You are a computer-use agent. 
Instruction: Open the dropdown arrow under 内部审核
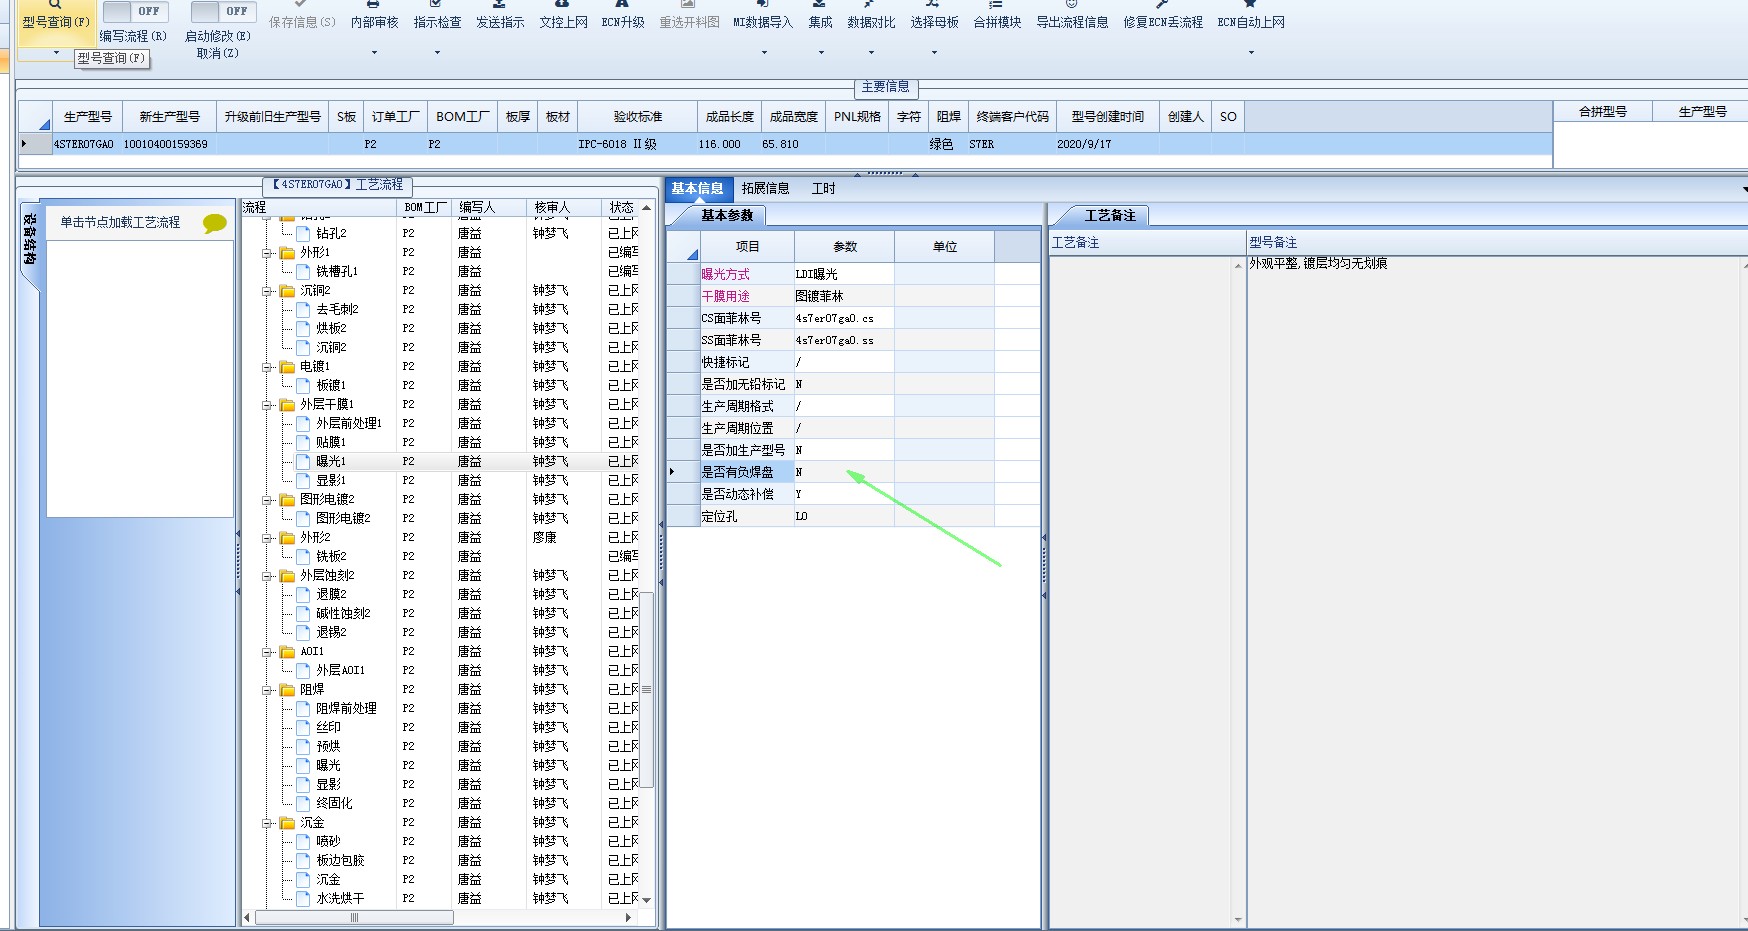[x=375, y=52]
